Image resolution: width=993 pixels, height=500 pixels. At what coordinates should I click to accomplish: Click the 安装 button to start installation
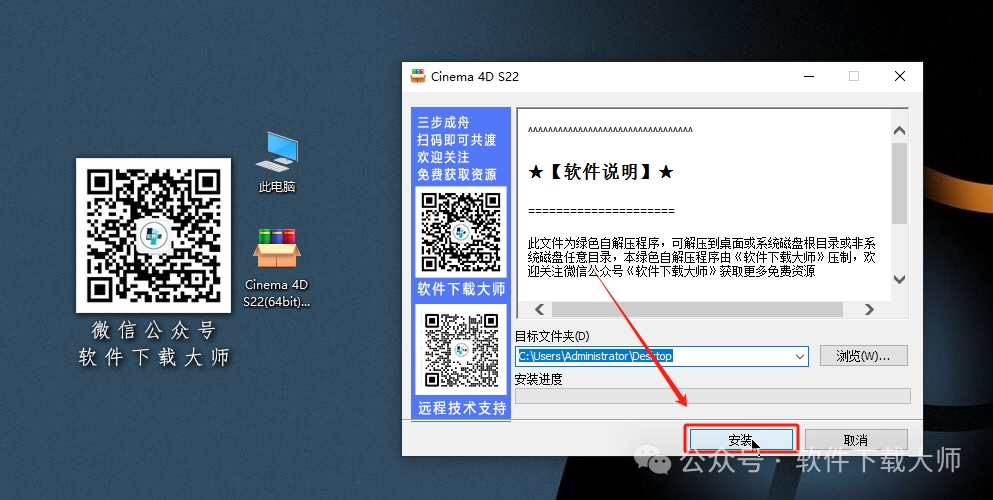click(x=739, y=440)
